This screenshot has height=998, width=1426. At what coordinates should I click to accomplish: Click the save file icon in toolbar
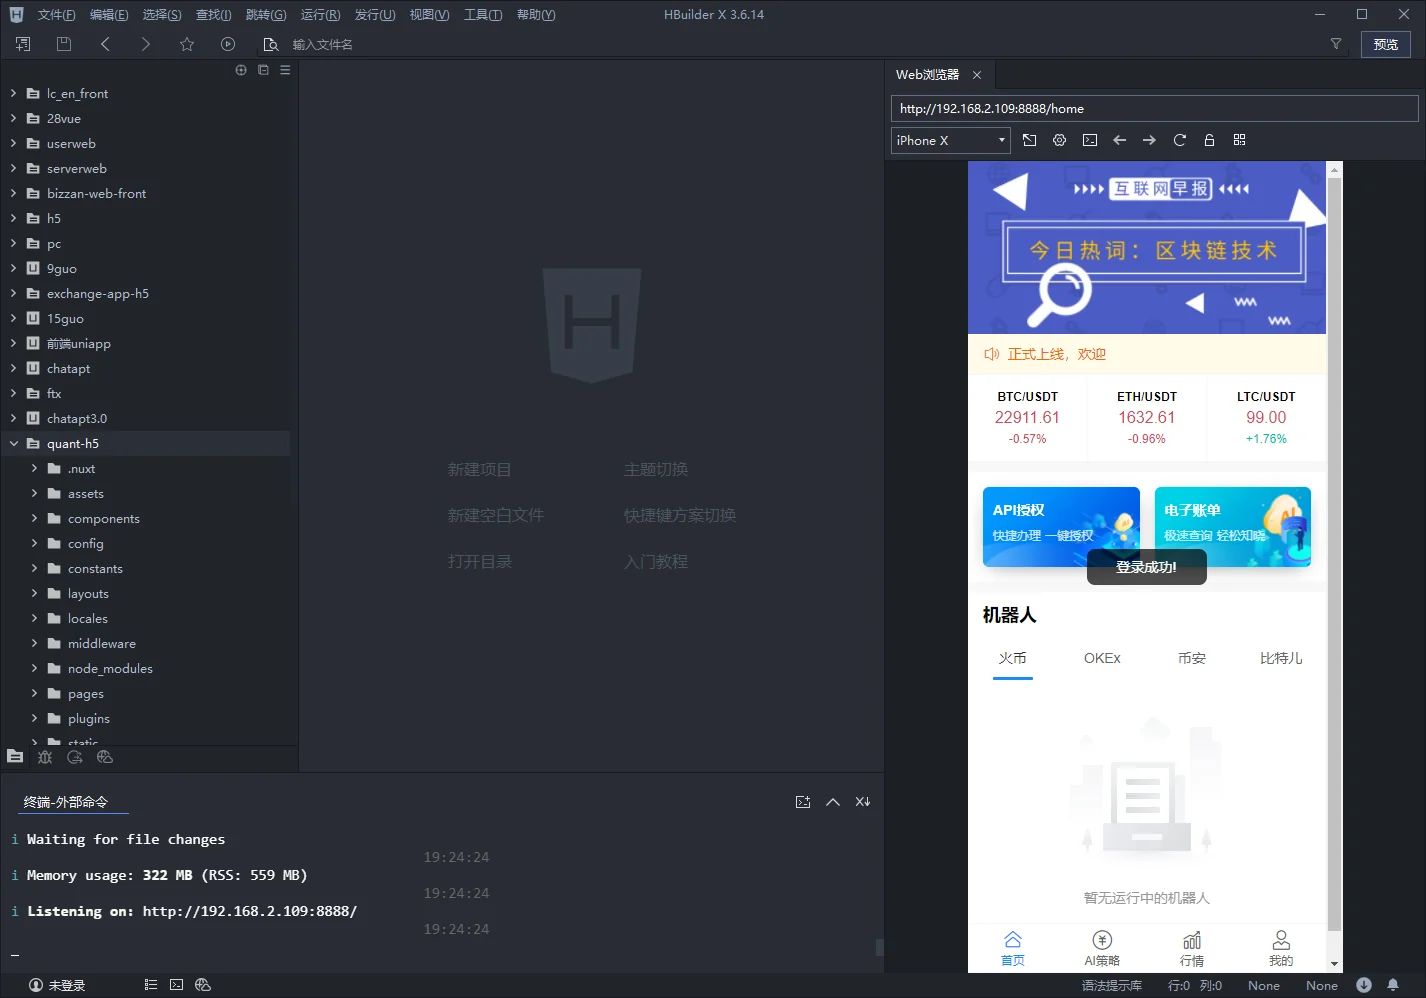[64, 44]
